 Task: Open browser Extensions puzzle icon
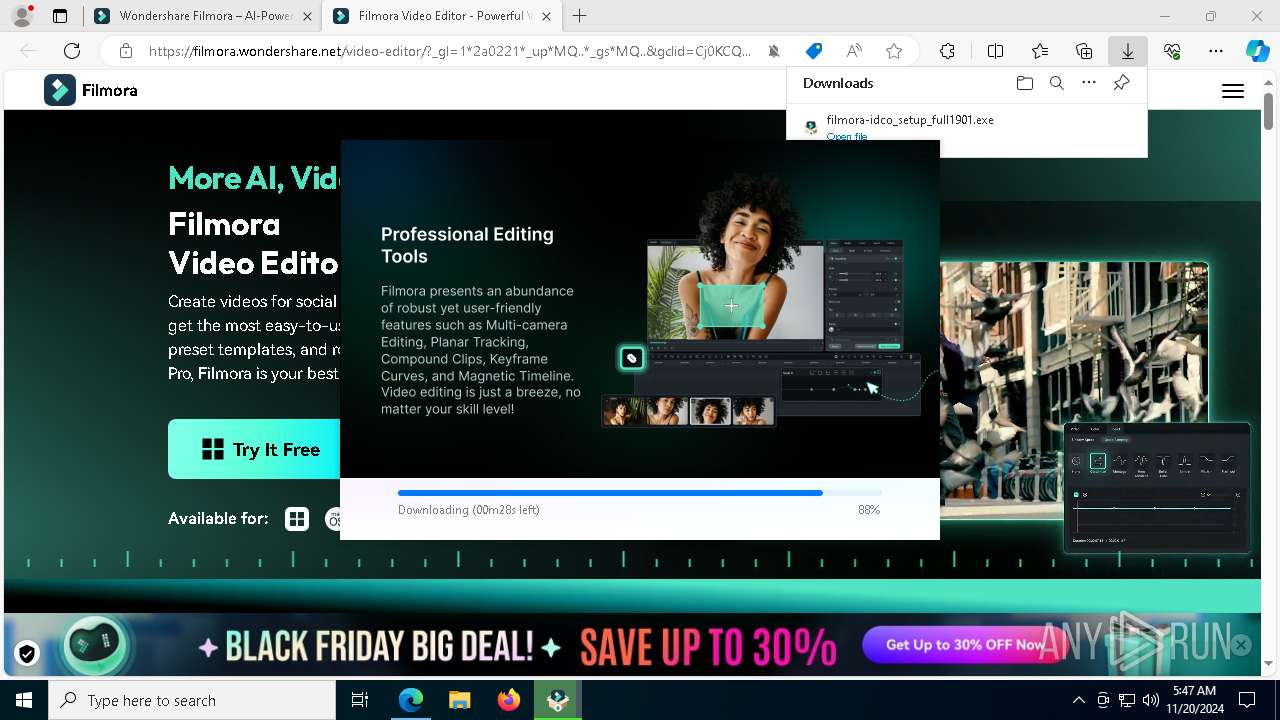(947, 51)
